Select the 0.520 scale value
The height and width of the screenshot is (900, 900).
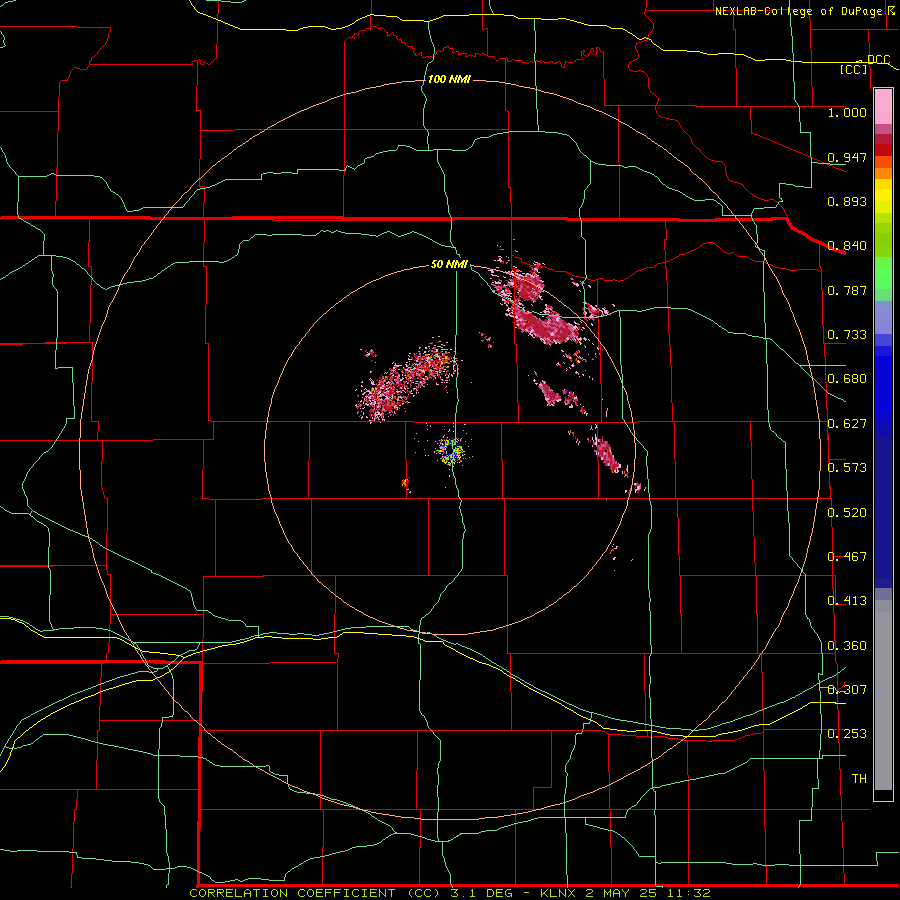click(847, 513)
